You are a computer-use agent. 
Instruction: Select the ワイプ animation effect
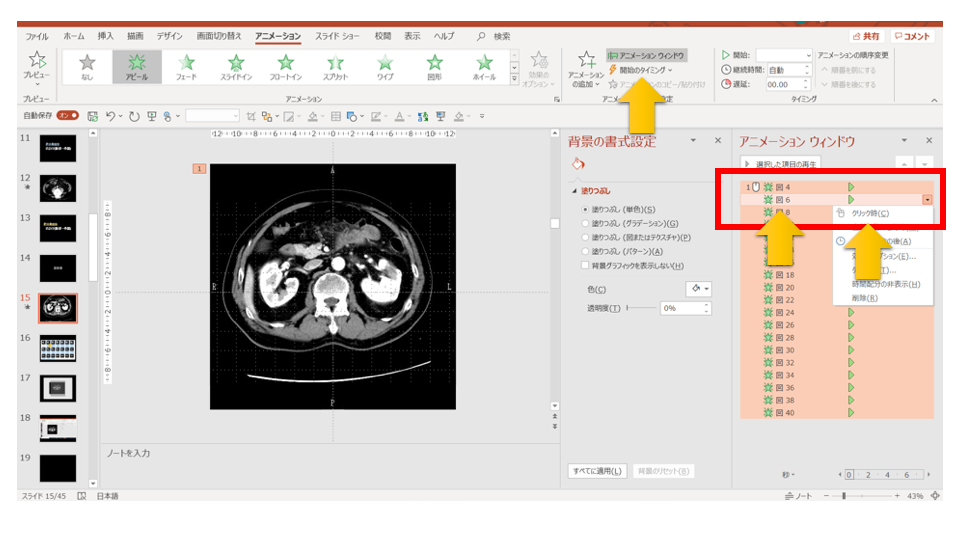coord(384,66)
